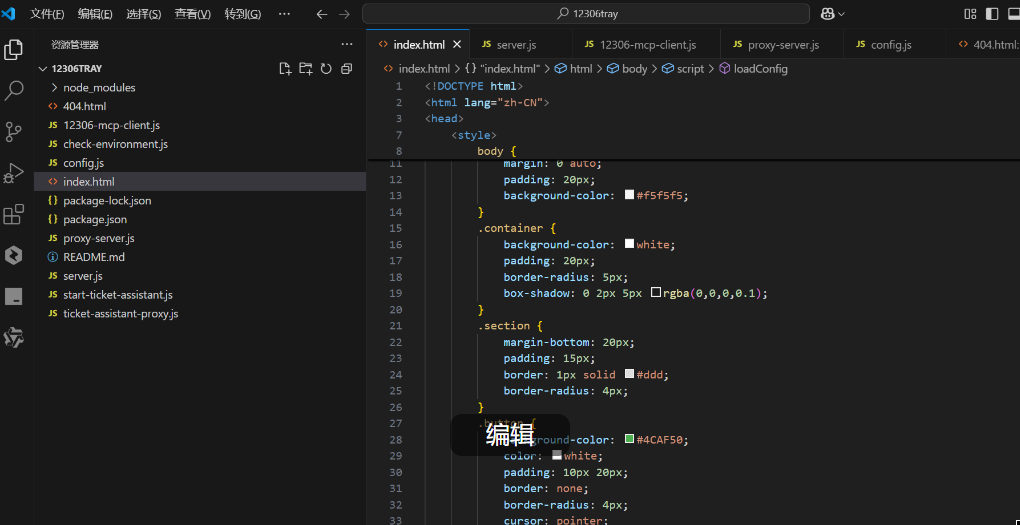Click the New File icon in explorer
Viewport: 1020px width, 525px height.
(285, 69)
